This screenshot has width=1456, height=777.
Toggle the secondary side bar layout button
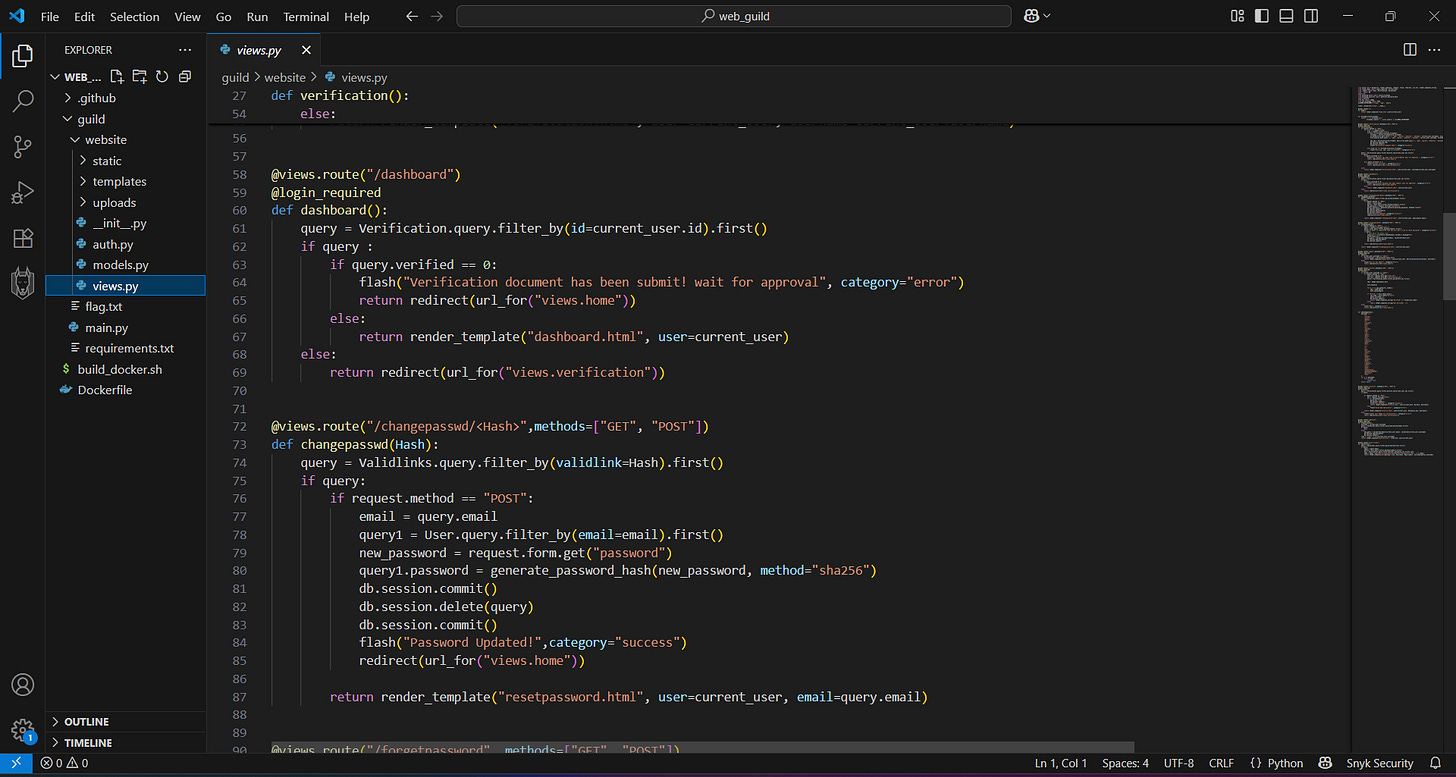[x=1310, y=16]
